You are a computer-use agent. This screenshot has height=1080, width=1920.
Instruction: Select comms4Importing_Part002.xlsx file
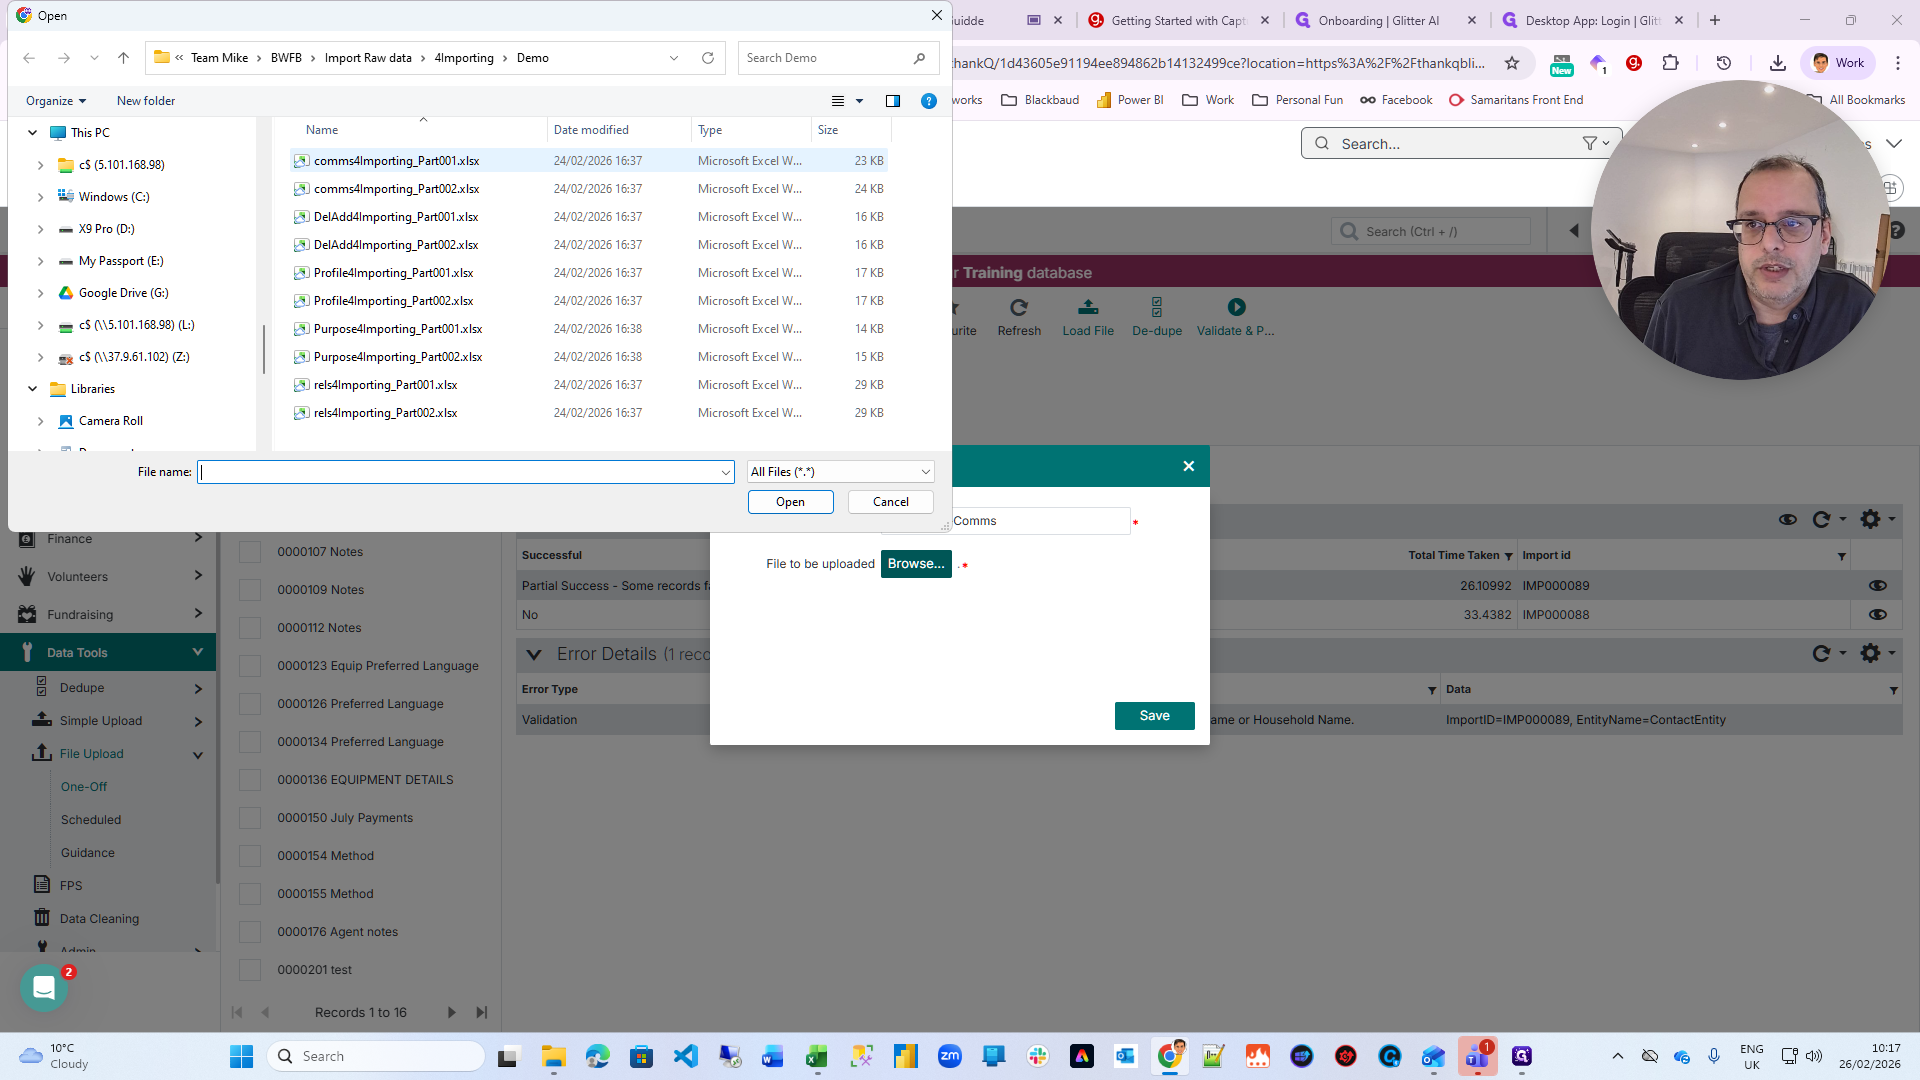[x=396, y=189]
